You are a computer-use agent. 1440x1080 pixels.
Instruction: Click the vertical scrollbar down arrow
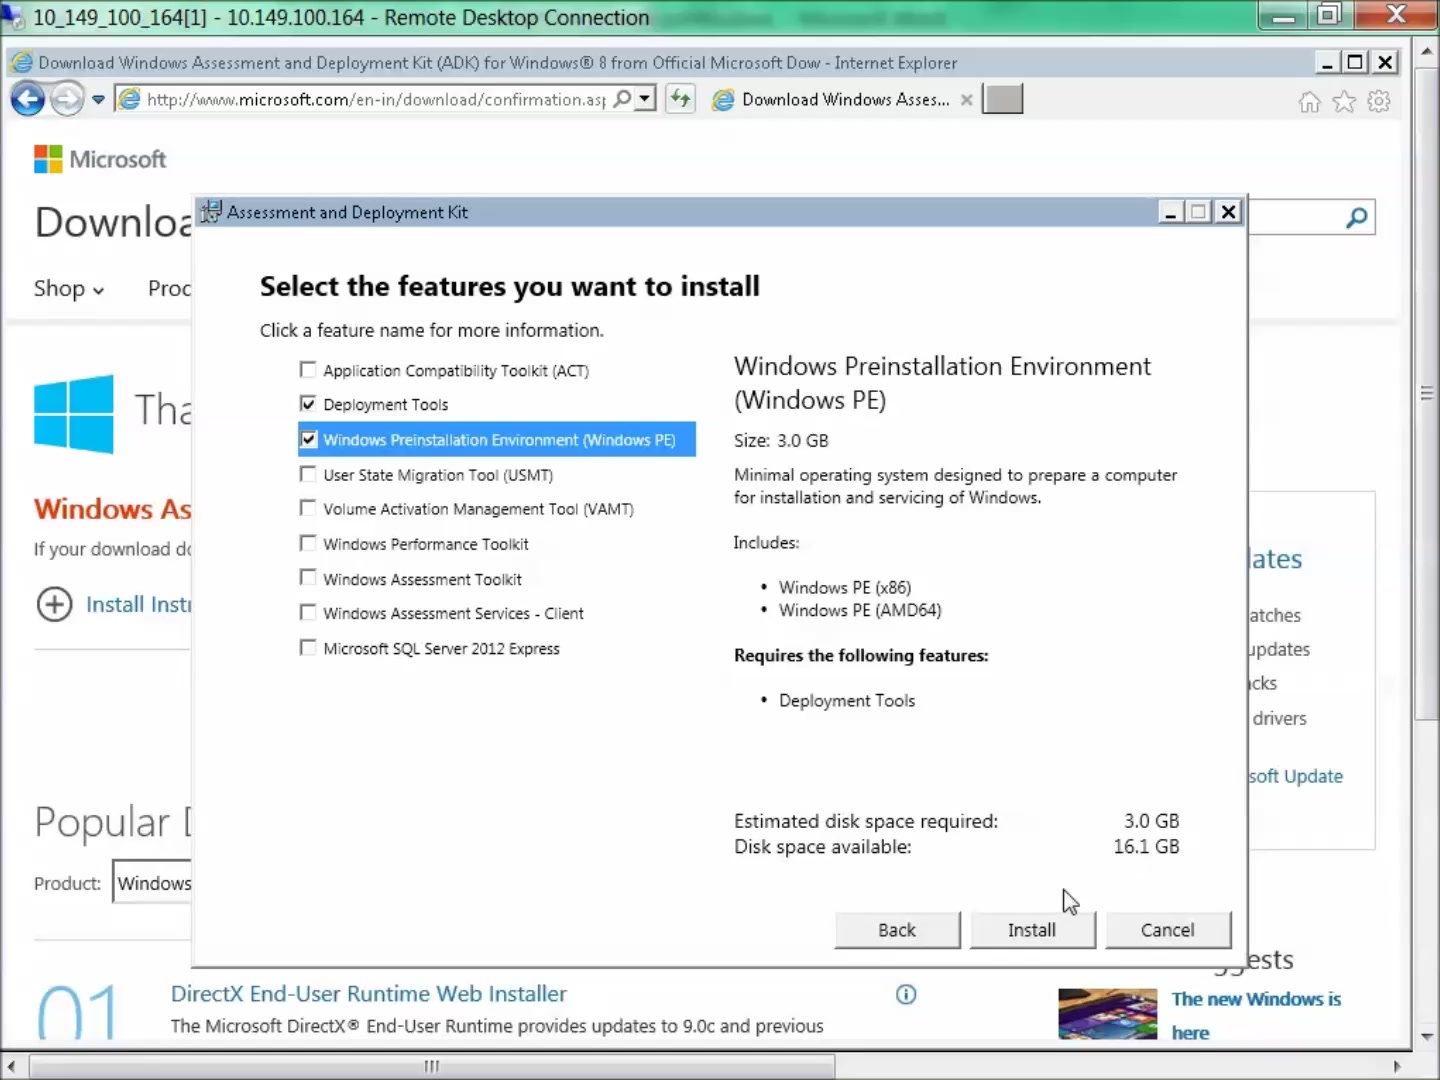[1427, 1037]
